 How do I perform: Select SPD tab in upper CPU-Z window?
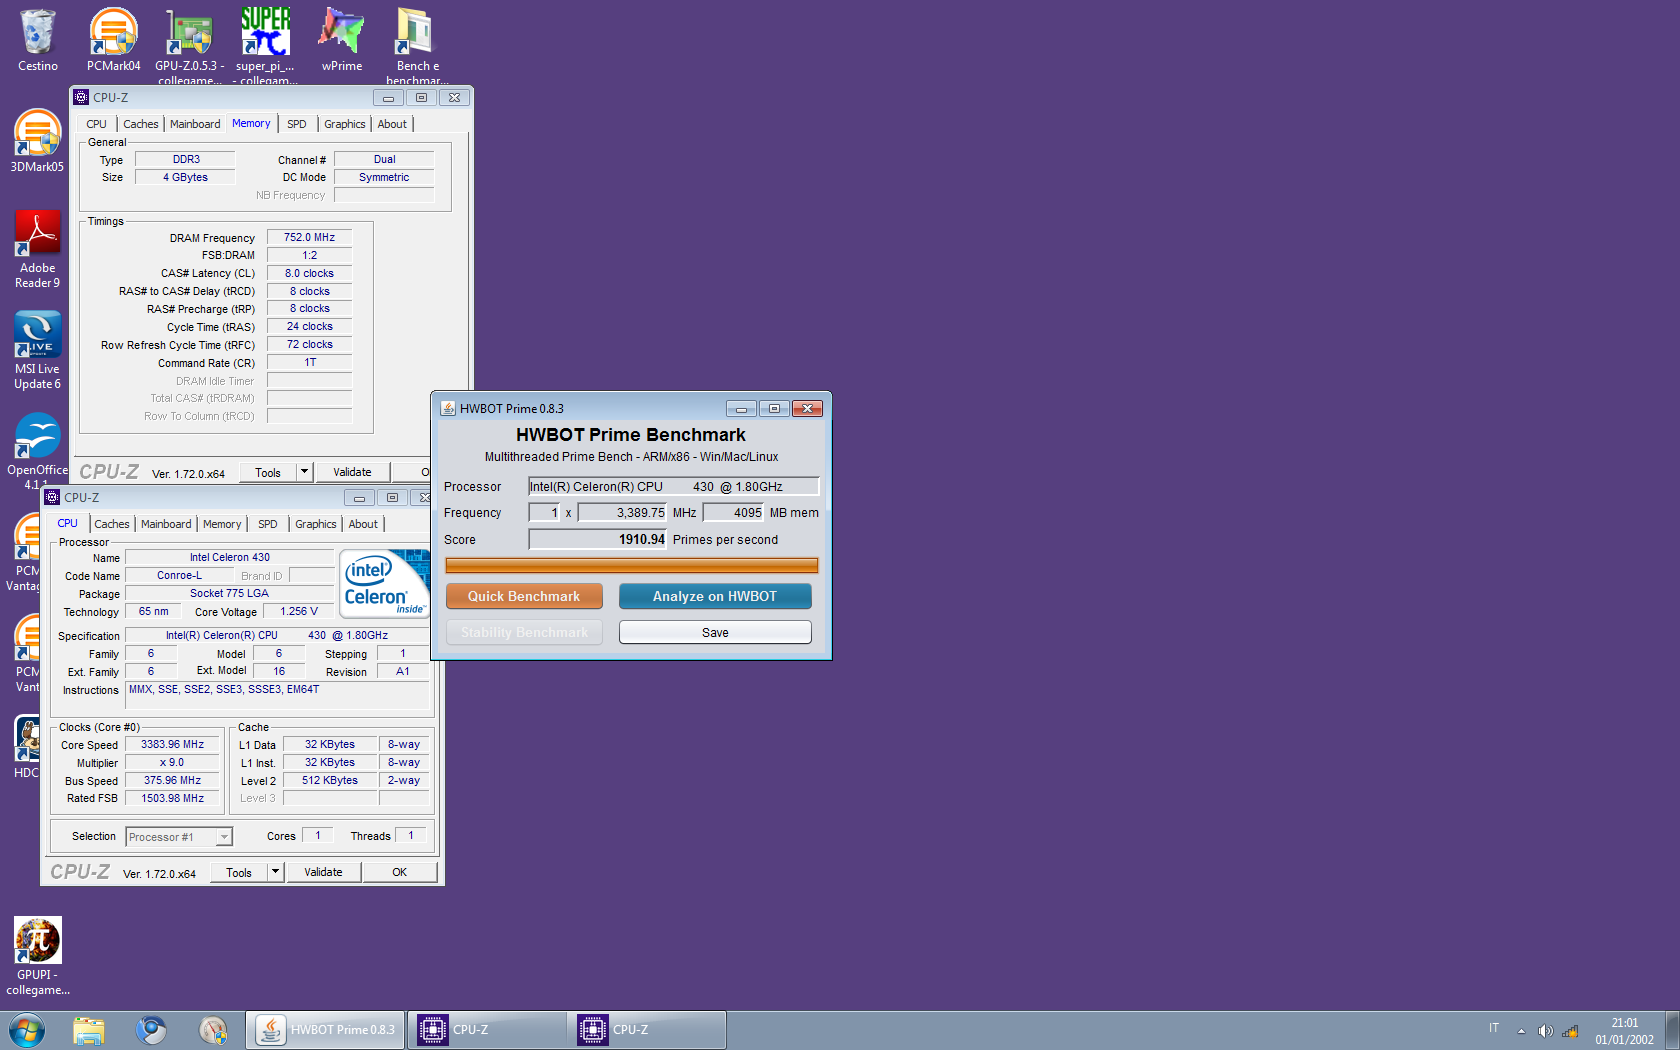297,124
